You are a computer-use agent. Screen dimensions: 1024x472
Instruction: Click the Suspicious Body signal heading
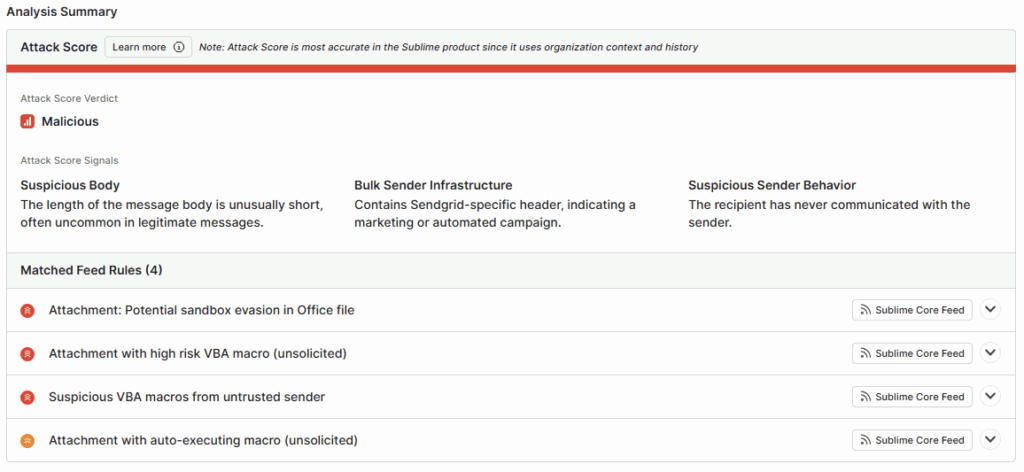pos(70,185)
